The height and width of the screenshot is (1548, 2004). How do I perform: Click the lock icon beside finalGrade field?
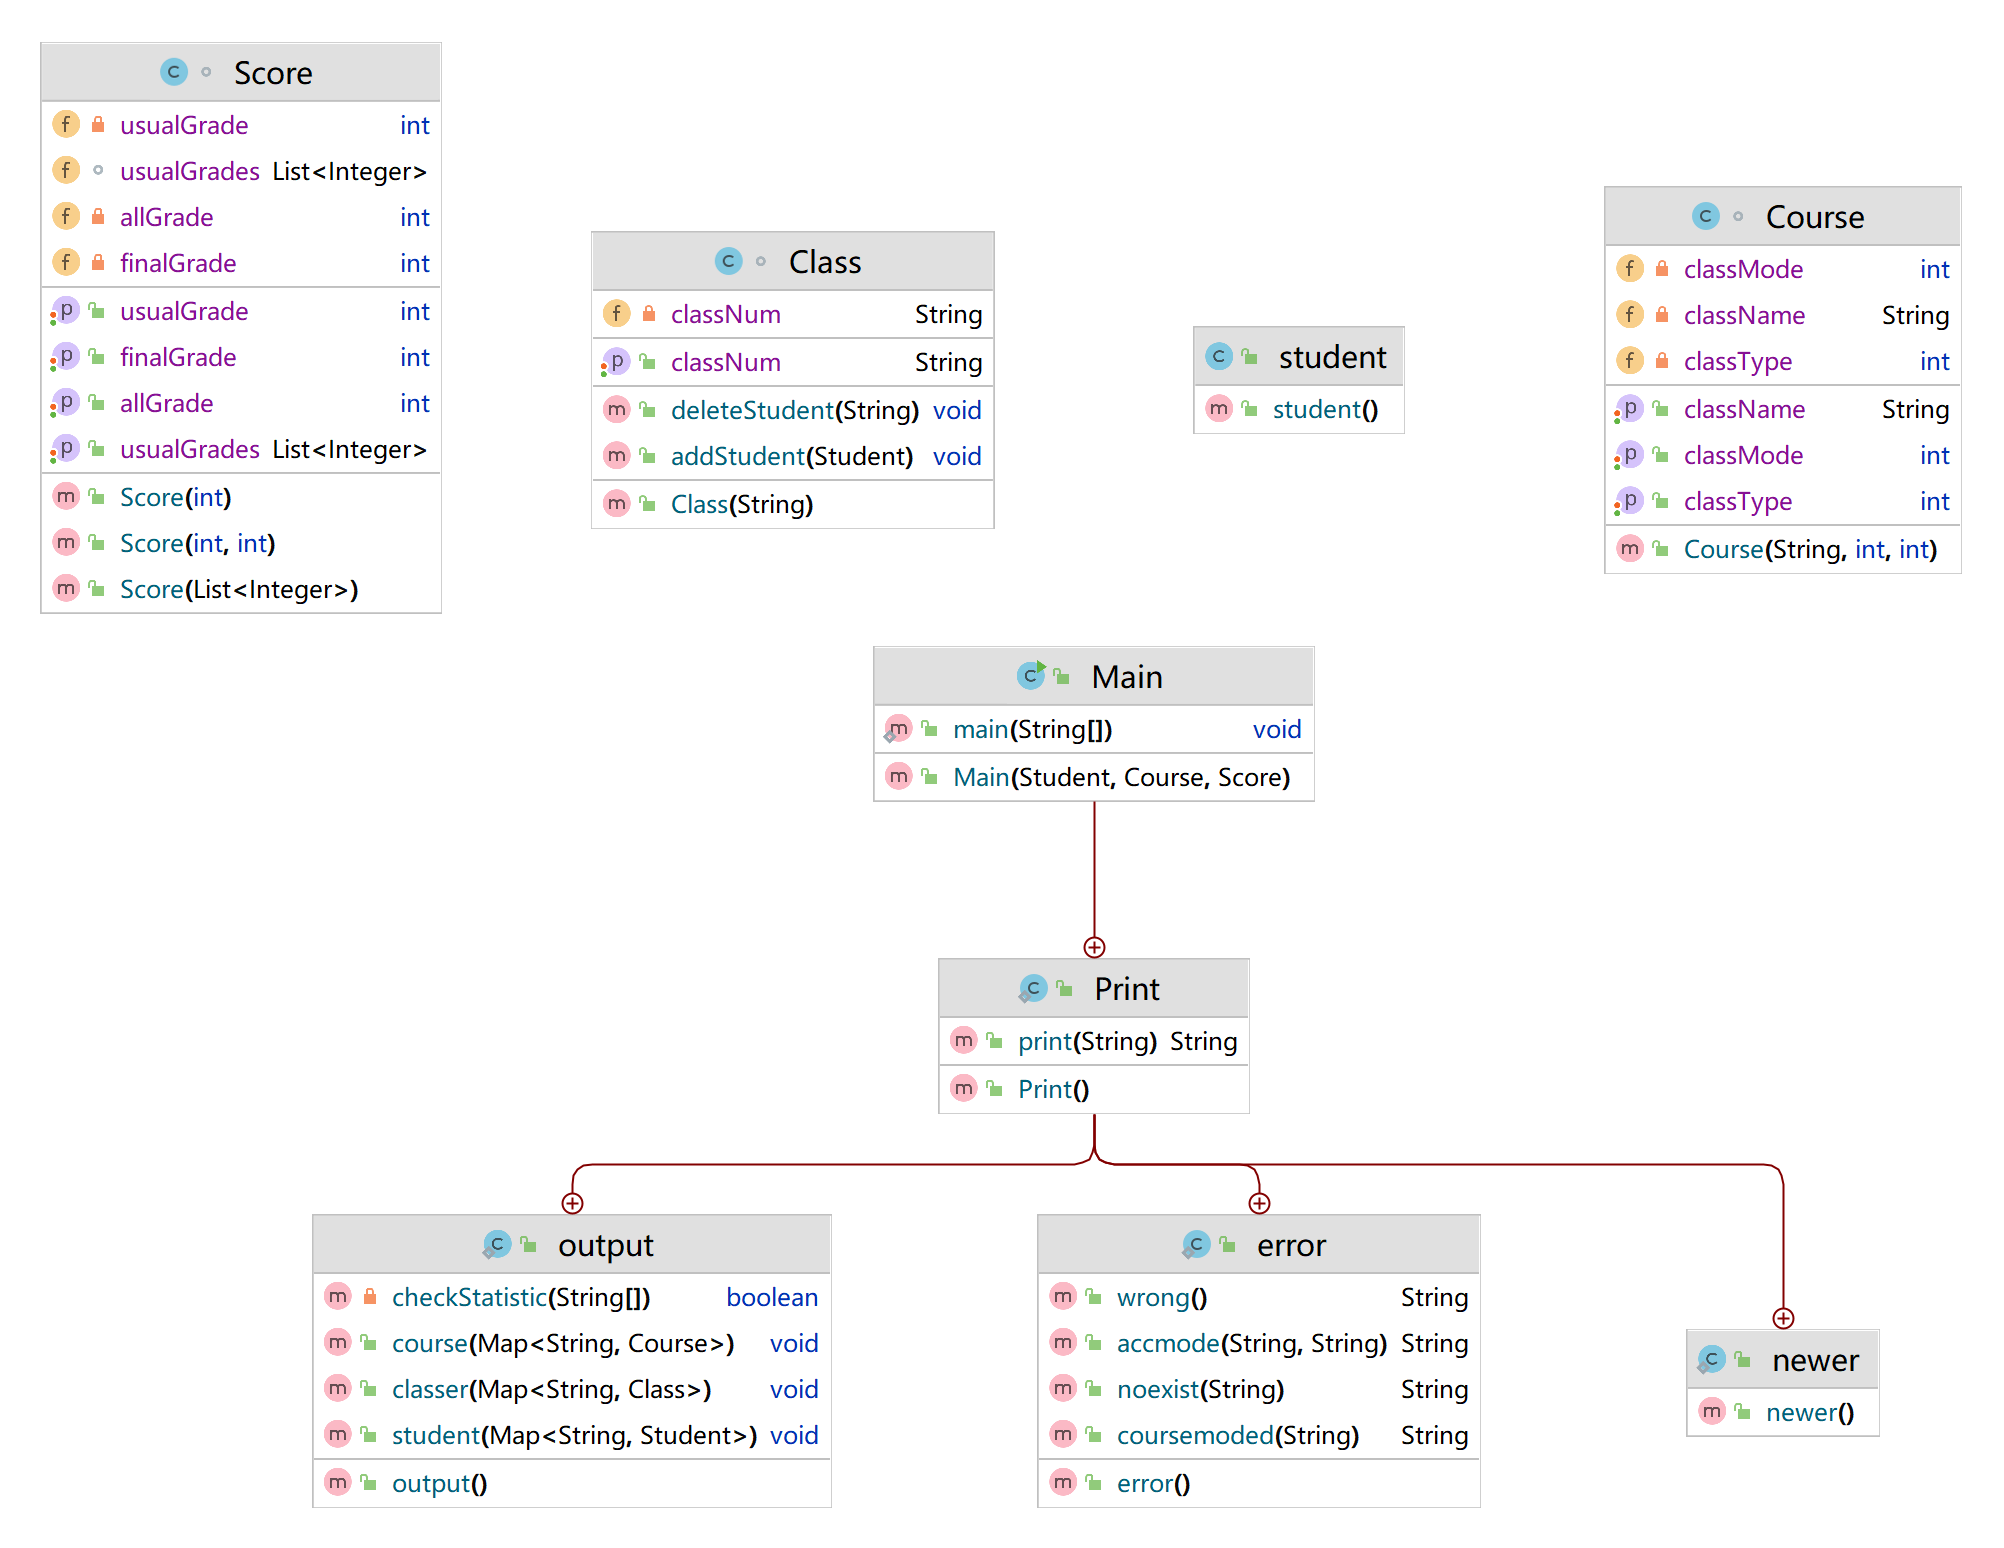click(x=98, y=263)
